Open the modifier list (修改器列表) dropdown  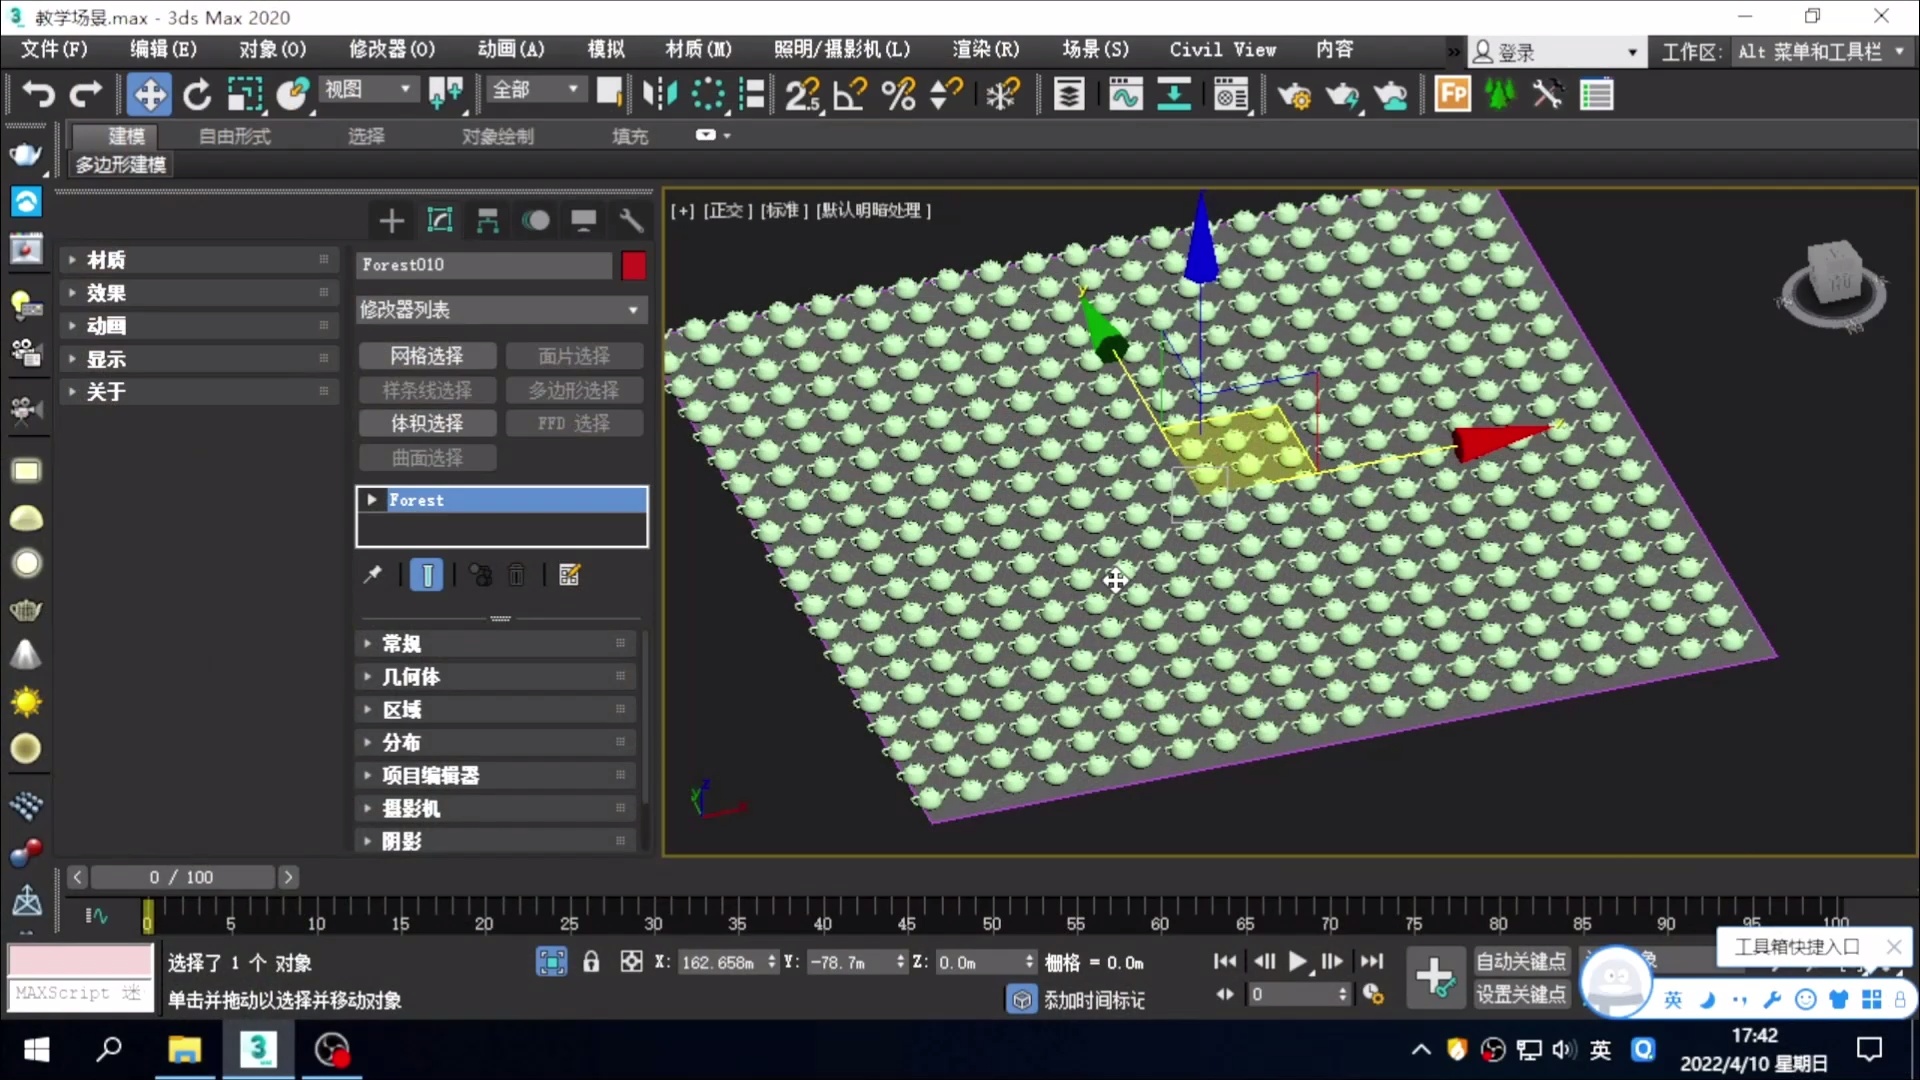tap(501, 310)
